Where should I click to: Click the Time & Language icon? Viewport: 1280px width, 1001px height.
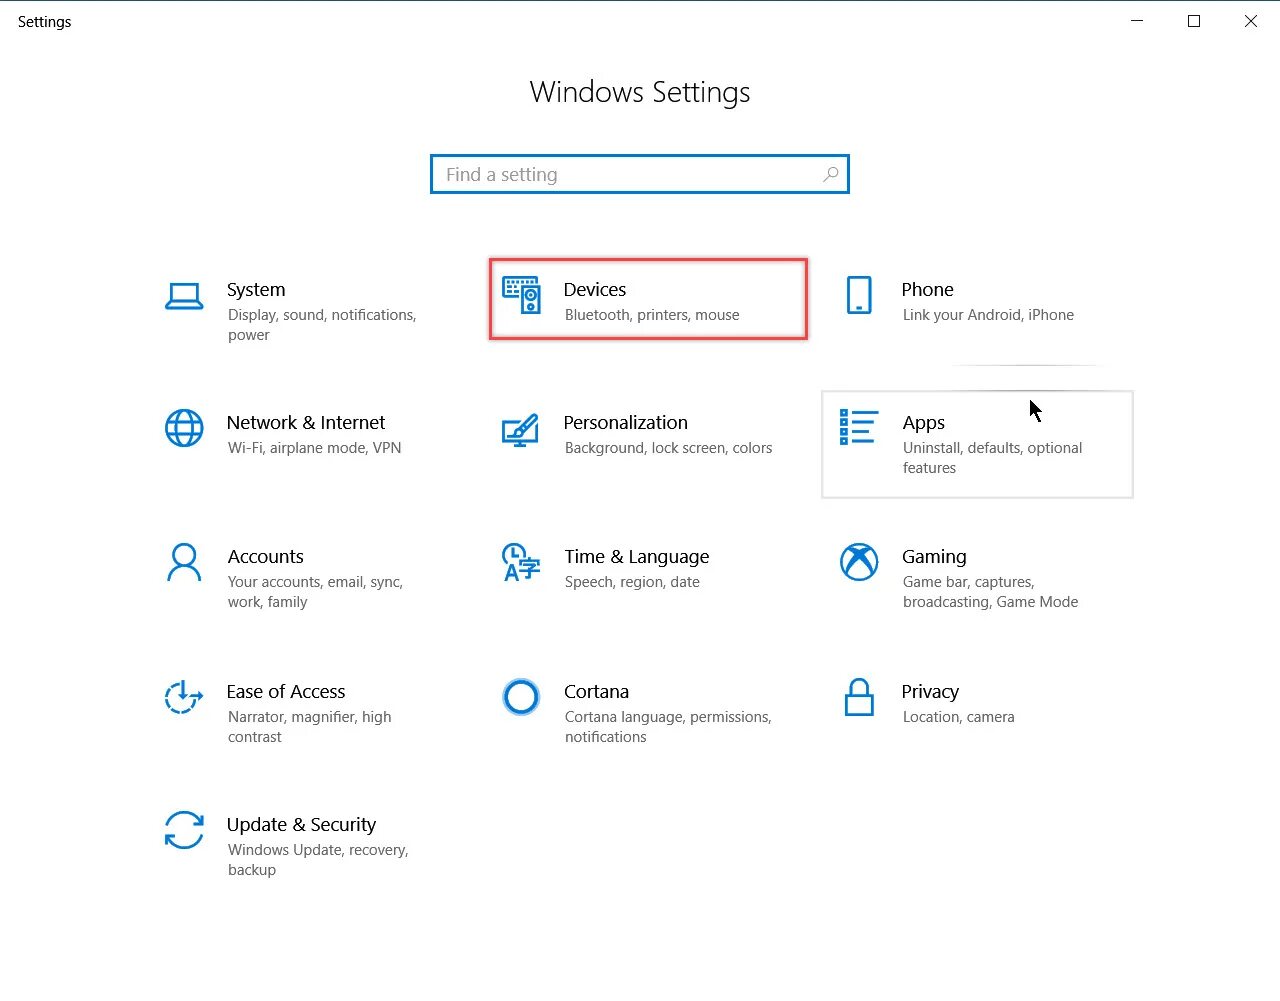pyautogui.click(x=520, y=562)
